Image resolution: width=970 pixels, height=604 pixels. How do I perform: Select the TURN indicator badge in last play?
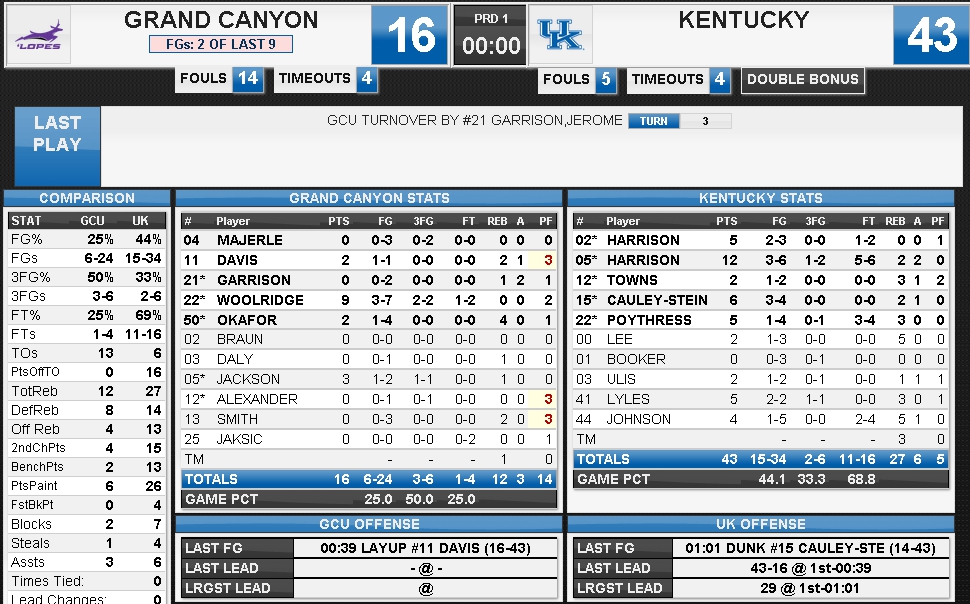654,121
